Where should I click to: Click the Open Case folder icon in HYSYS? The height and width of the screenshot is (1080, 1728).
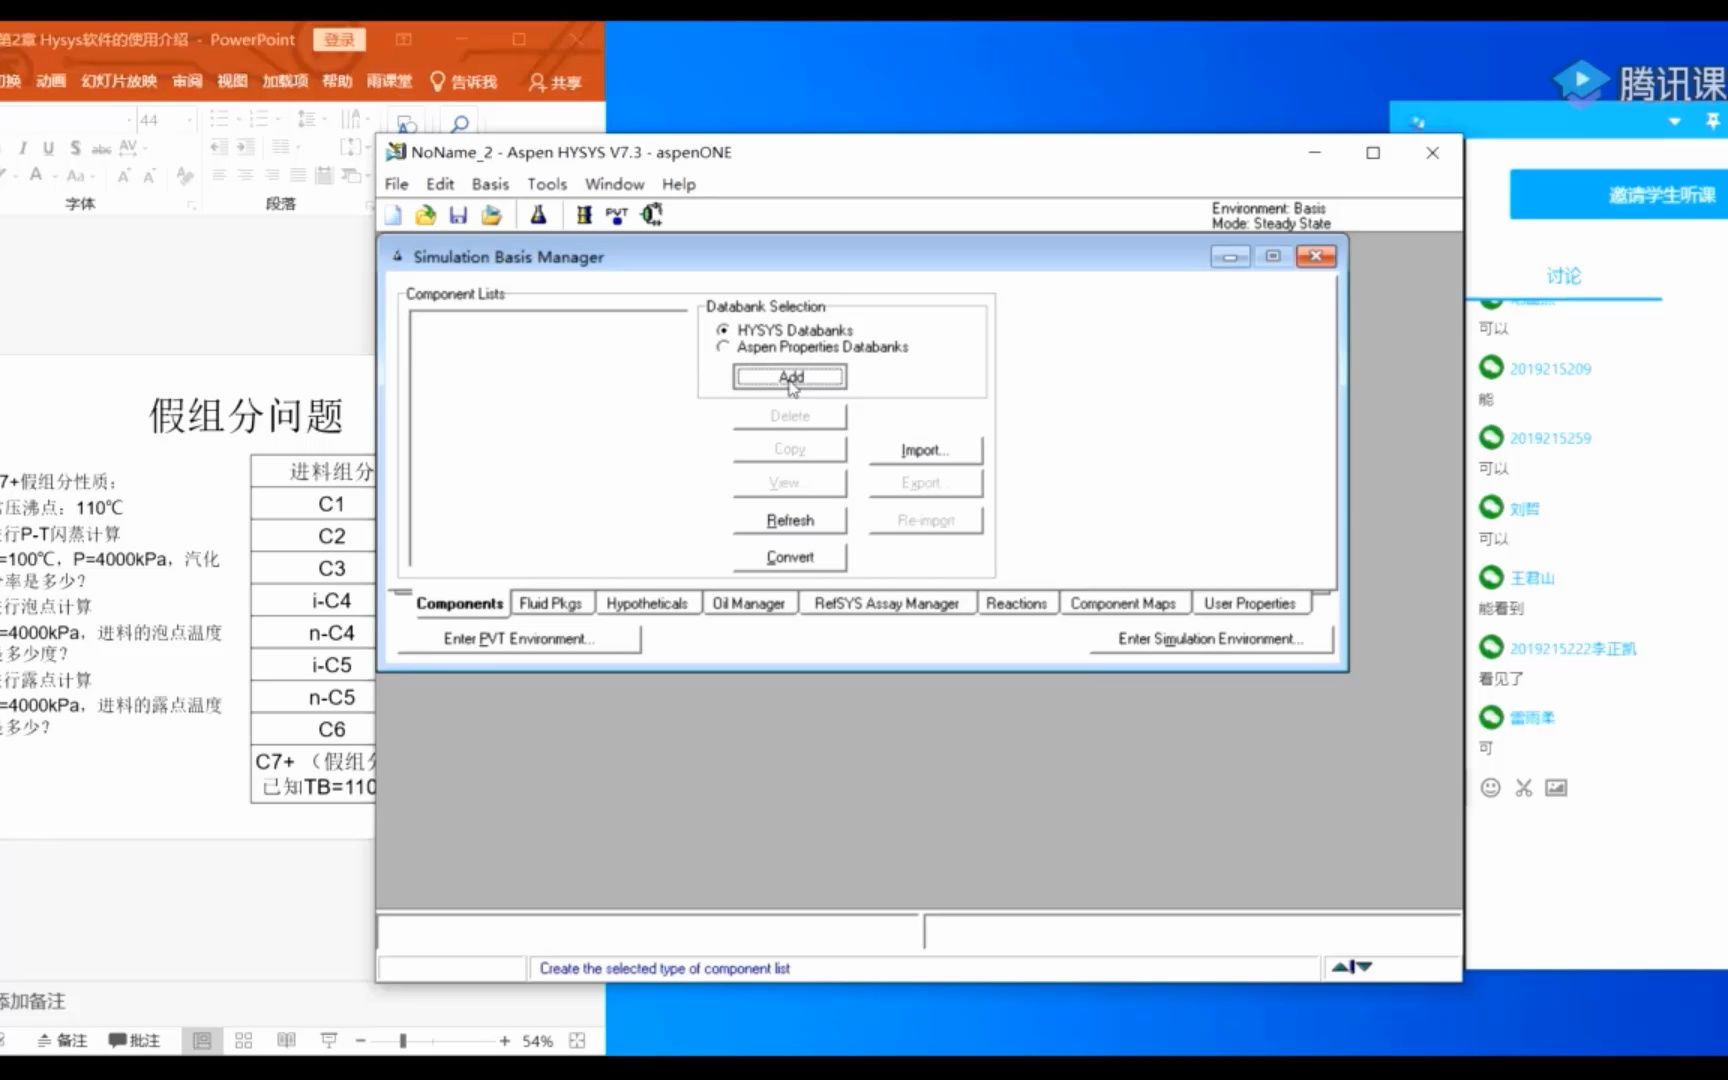426,214
